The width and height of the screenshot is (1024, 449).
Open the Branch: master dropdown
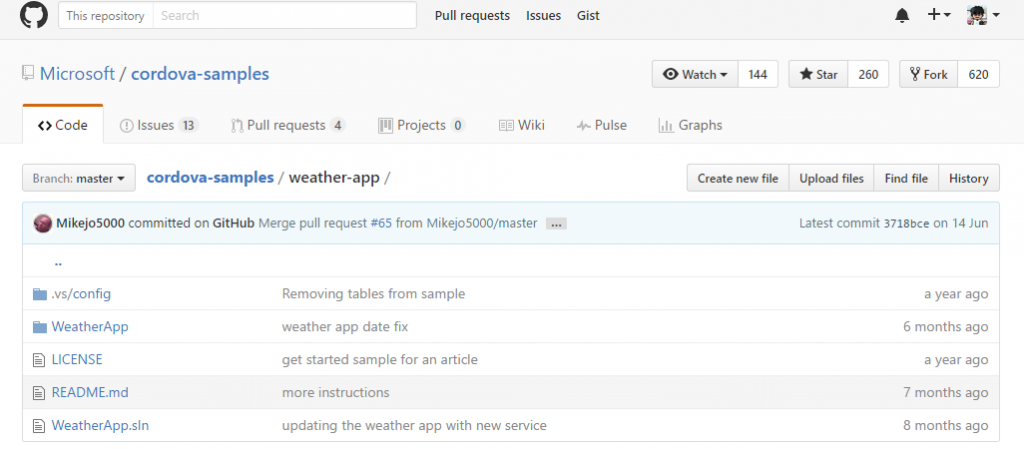(x=79, y=178)
